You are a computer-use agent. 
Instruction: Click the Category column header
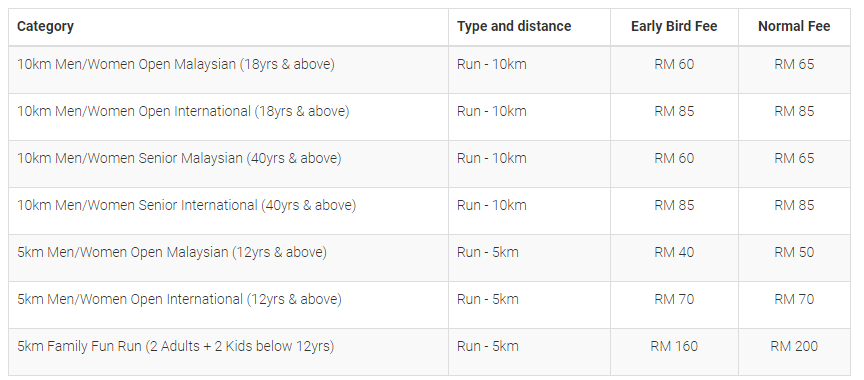pyautogui.click(x=45, y=26)
